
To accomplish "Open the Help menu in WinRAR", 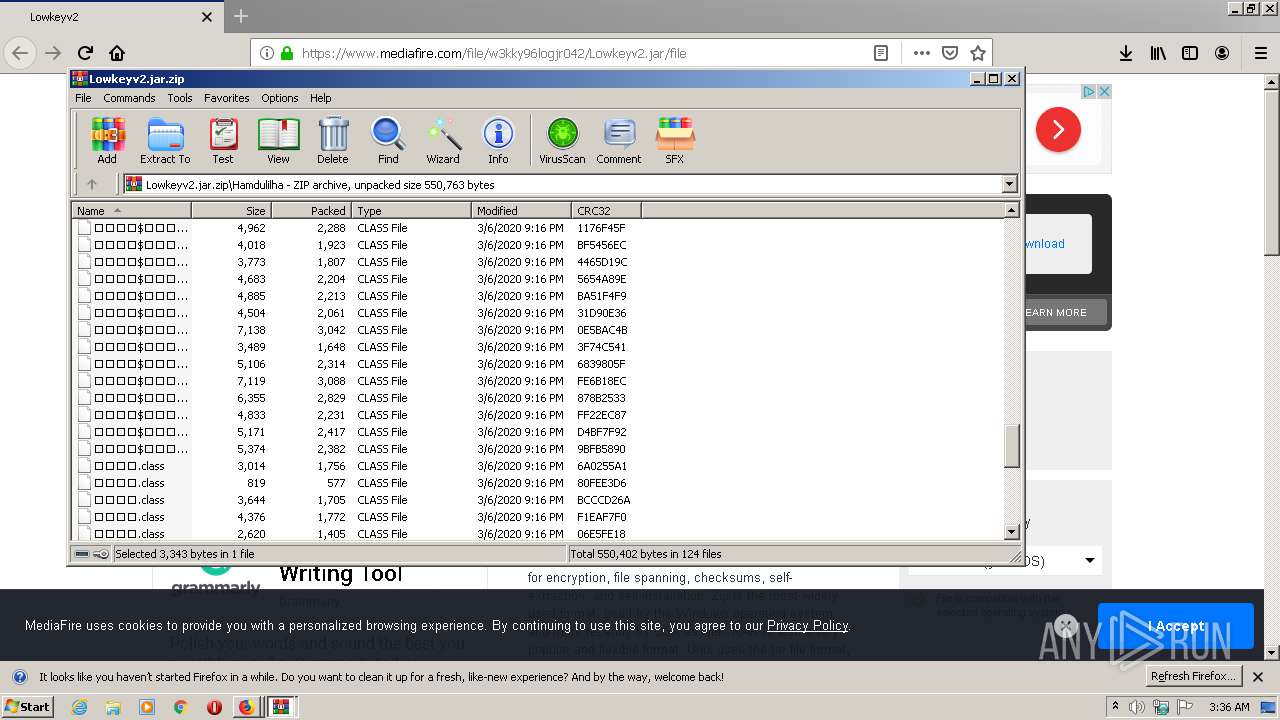I will point(320,98).
